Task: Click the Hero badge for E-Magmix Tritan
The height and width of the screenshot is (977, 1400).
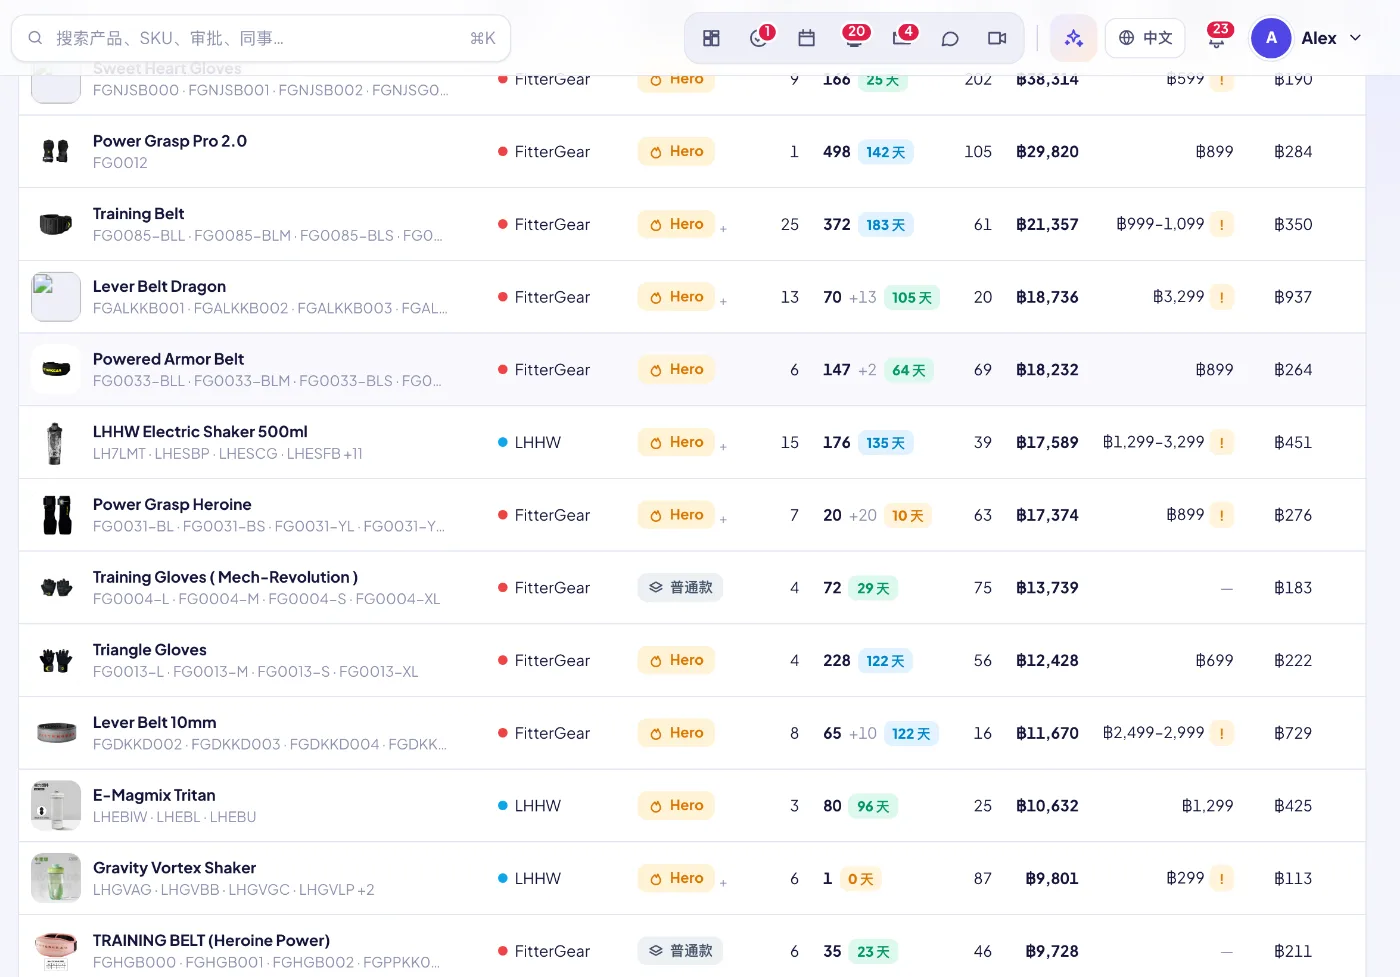Action: coord(676,806)
